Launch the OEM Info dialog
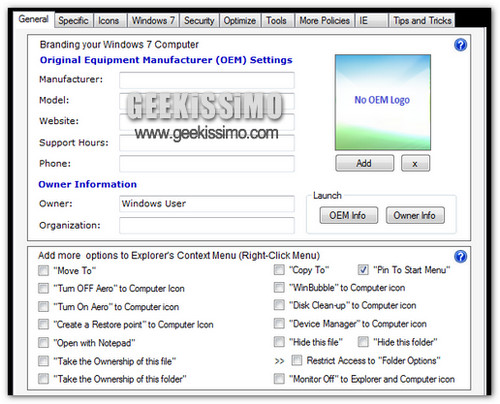 pyautogui.click(x=348, y=215)
